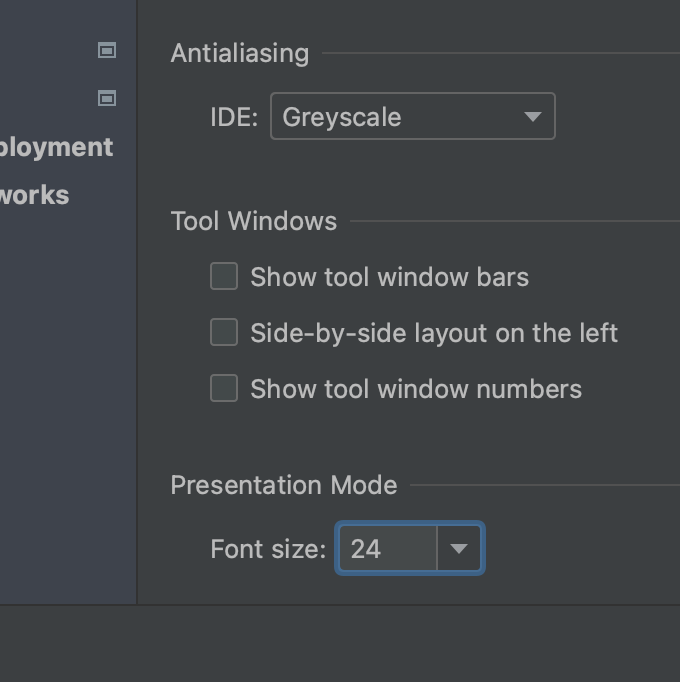The image size is (680, 682).
Task: Click the Antialiasing section heading
Action: tap(240, 53)
